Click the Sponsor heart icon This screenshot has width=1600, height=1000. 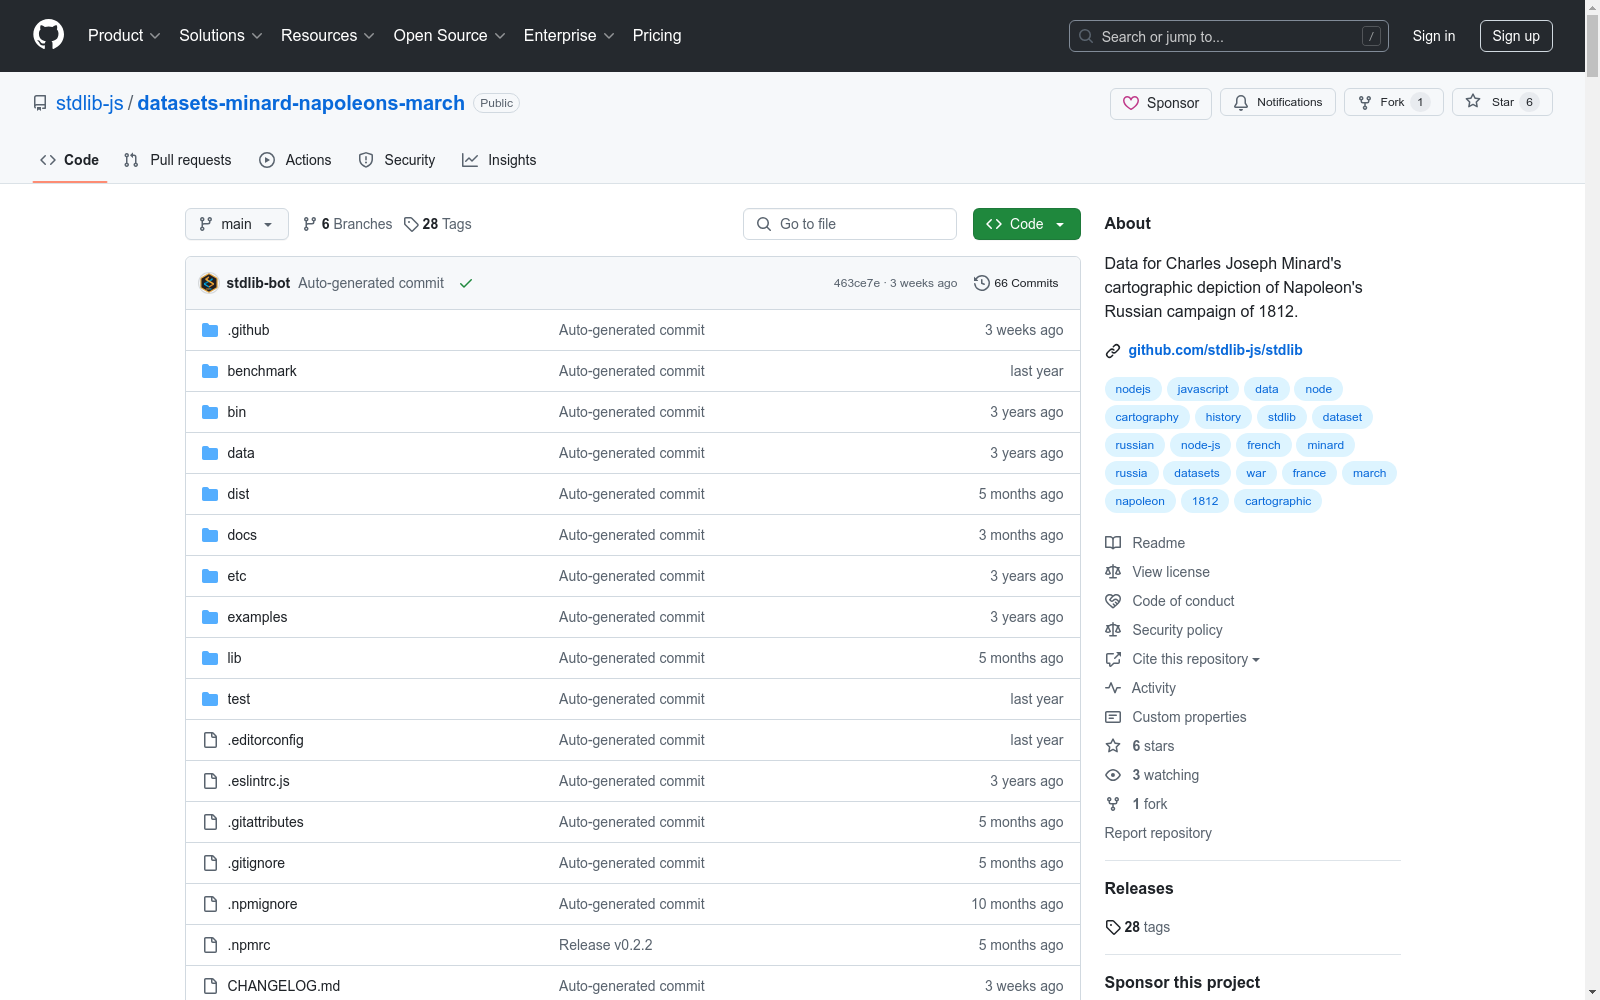pyautogui.click(x=1131, y=103)
